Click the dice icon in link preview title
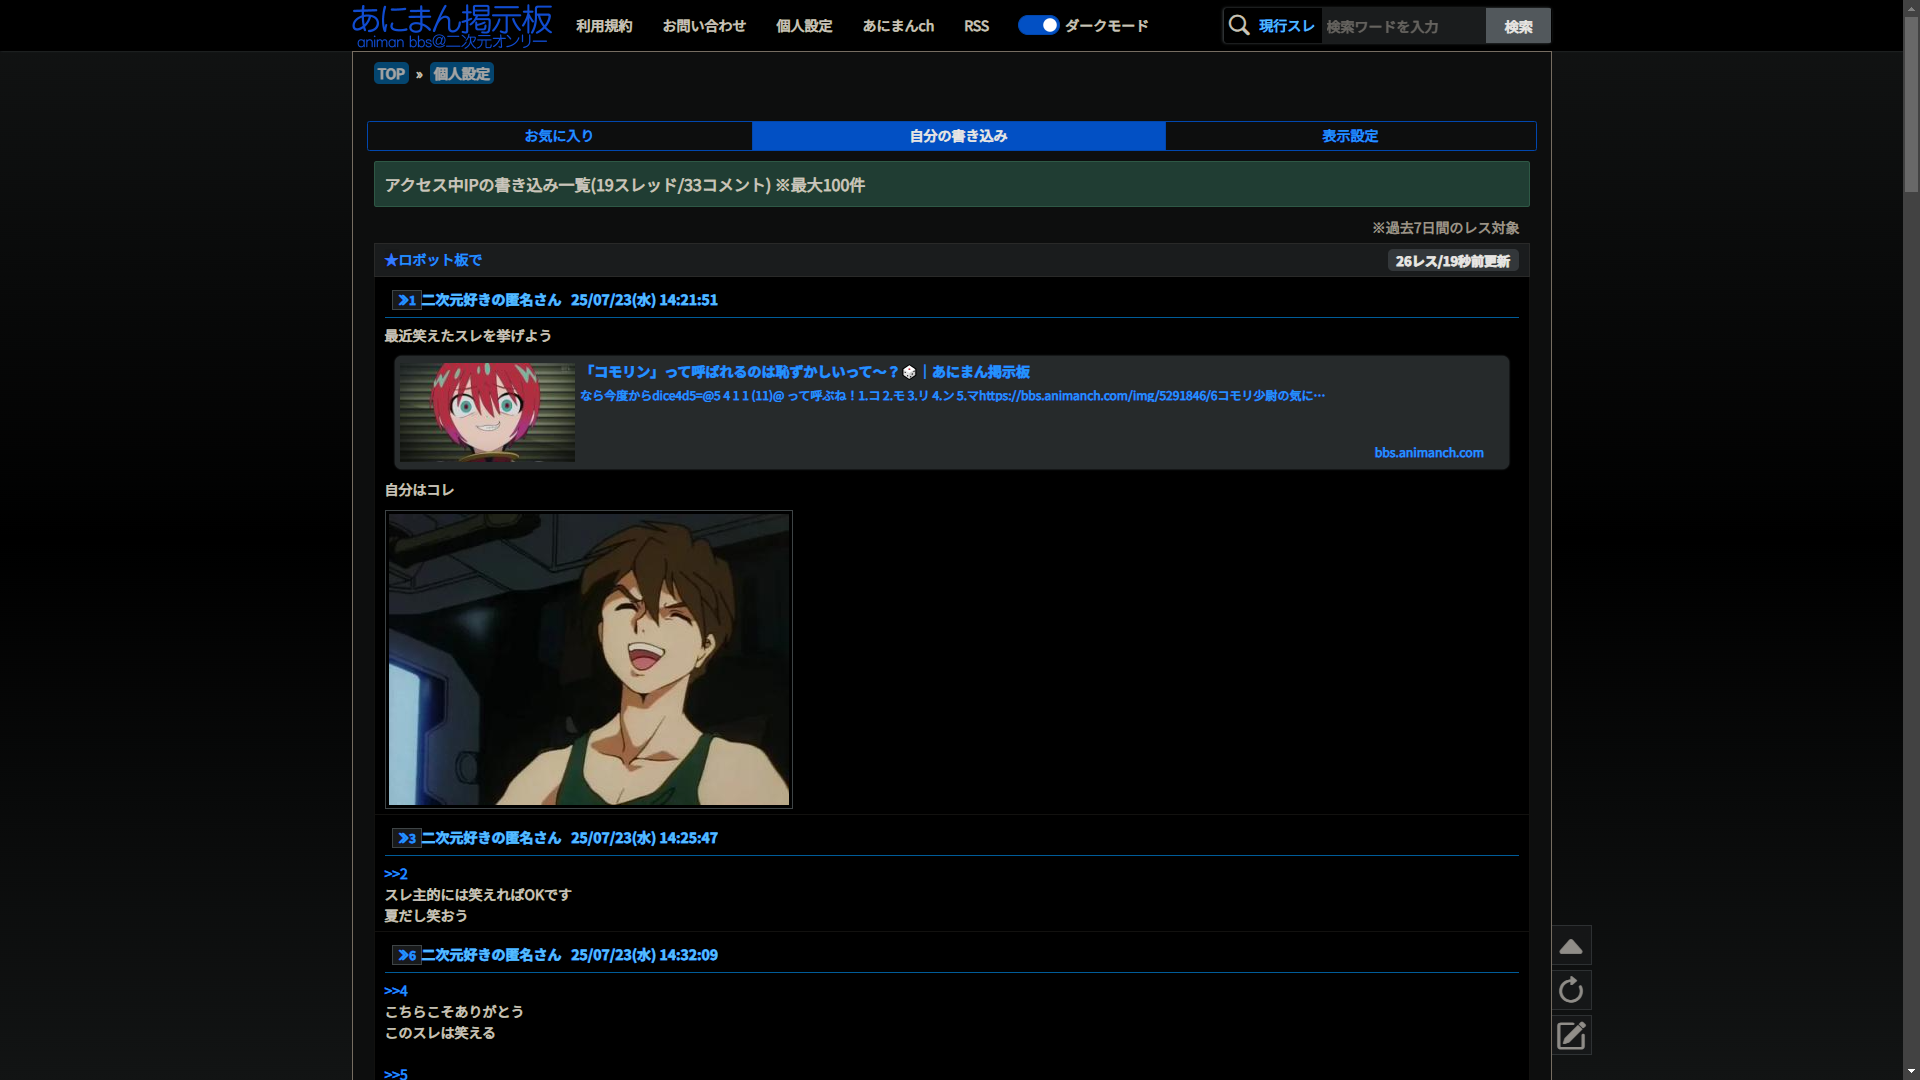1920x1080 pixels. click(x=909, y=372)
